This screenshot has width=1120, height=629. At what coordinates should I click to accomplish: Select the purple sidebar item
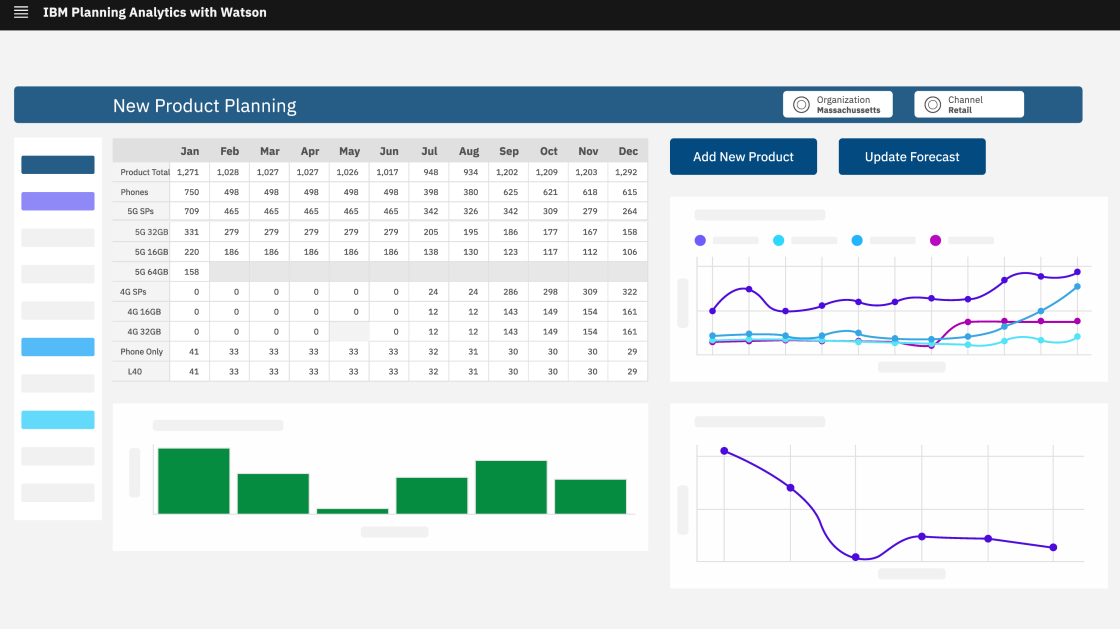tap(58, 201)
